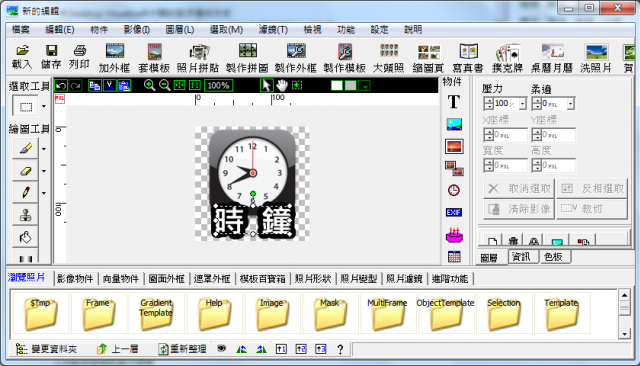
Task: Click the 上一層 up-level button
Action: (x=118, y=349)
